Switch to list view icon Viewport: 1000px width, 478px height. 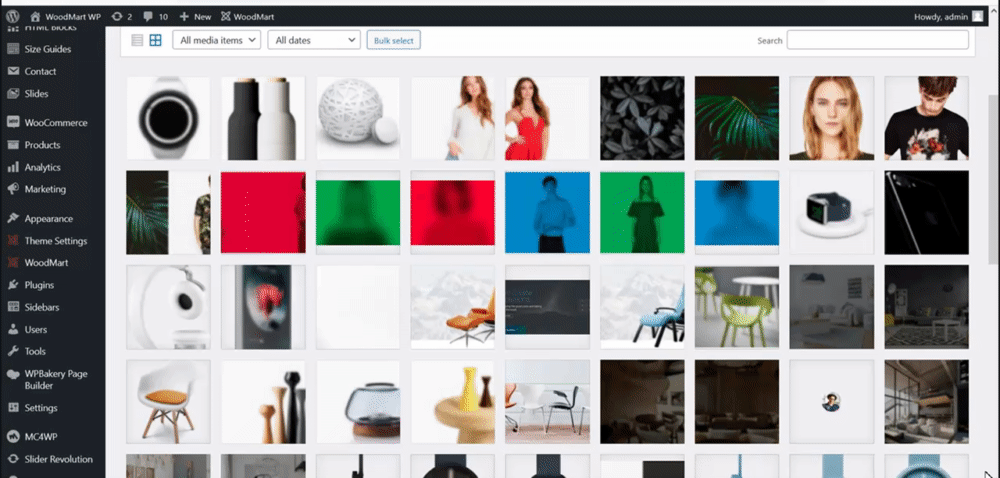coord(137,40)
